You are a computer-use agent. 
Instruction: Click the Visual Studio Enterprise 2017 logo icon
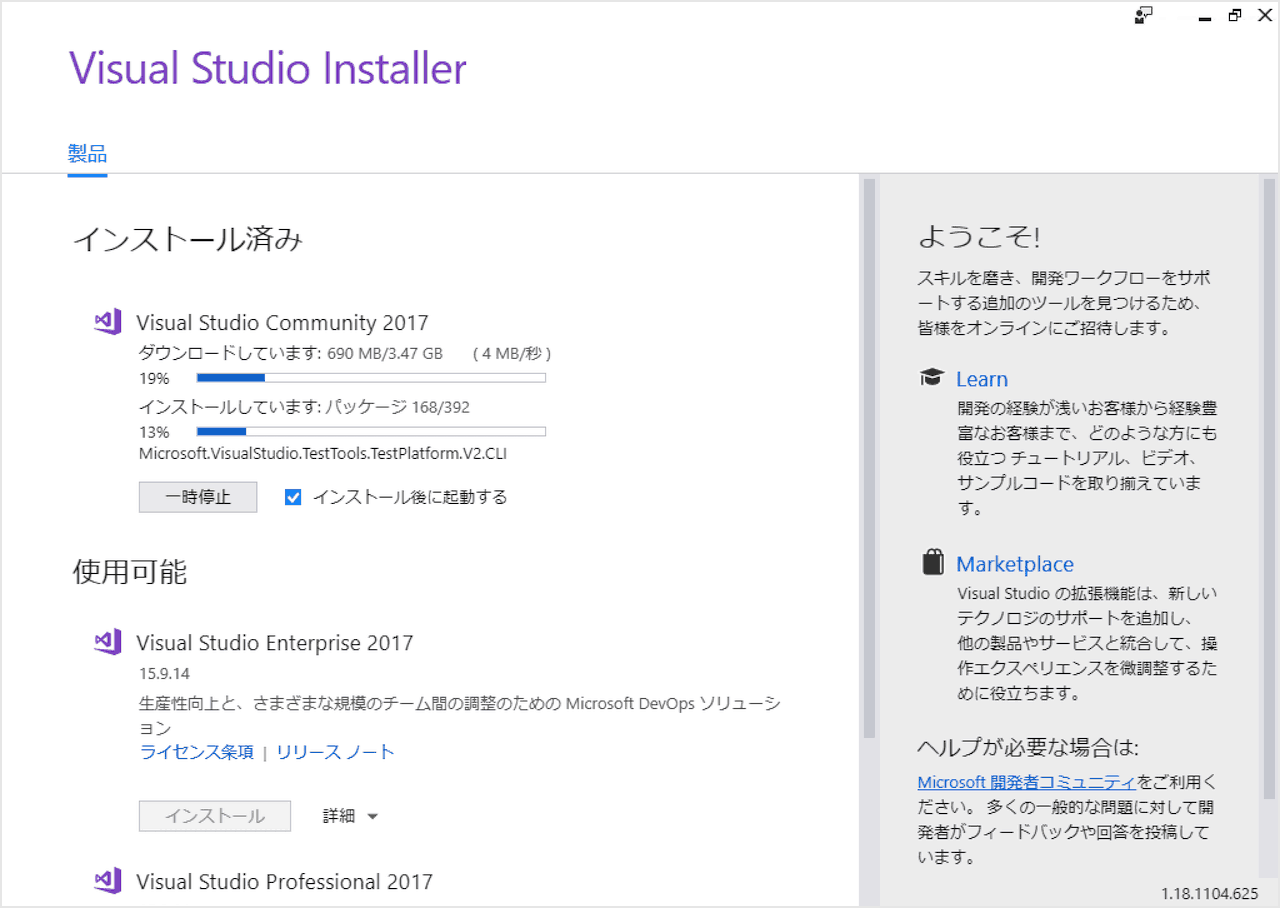point(108,642)
